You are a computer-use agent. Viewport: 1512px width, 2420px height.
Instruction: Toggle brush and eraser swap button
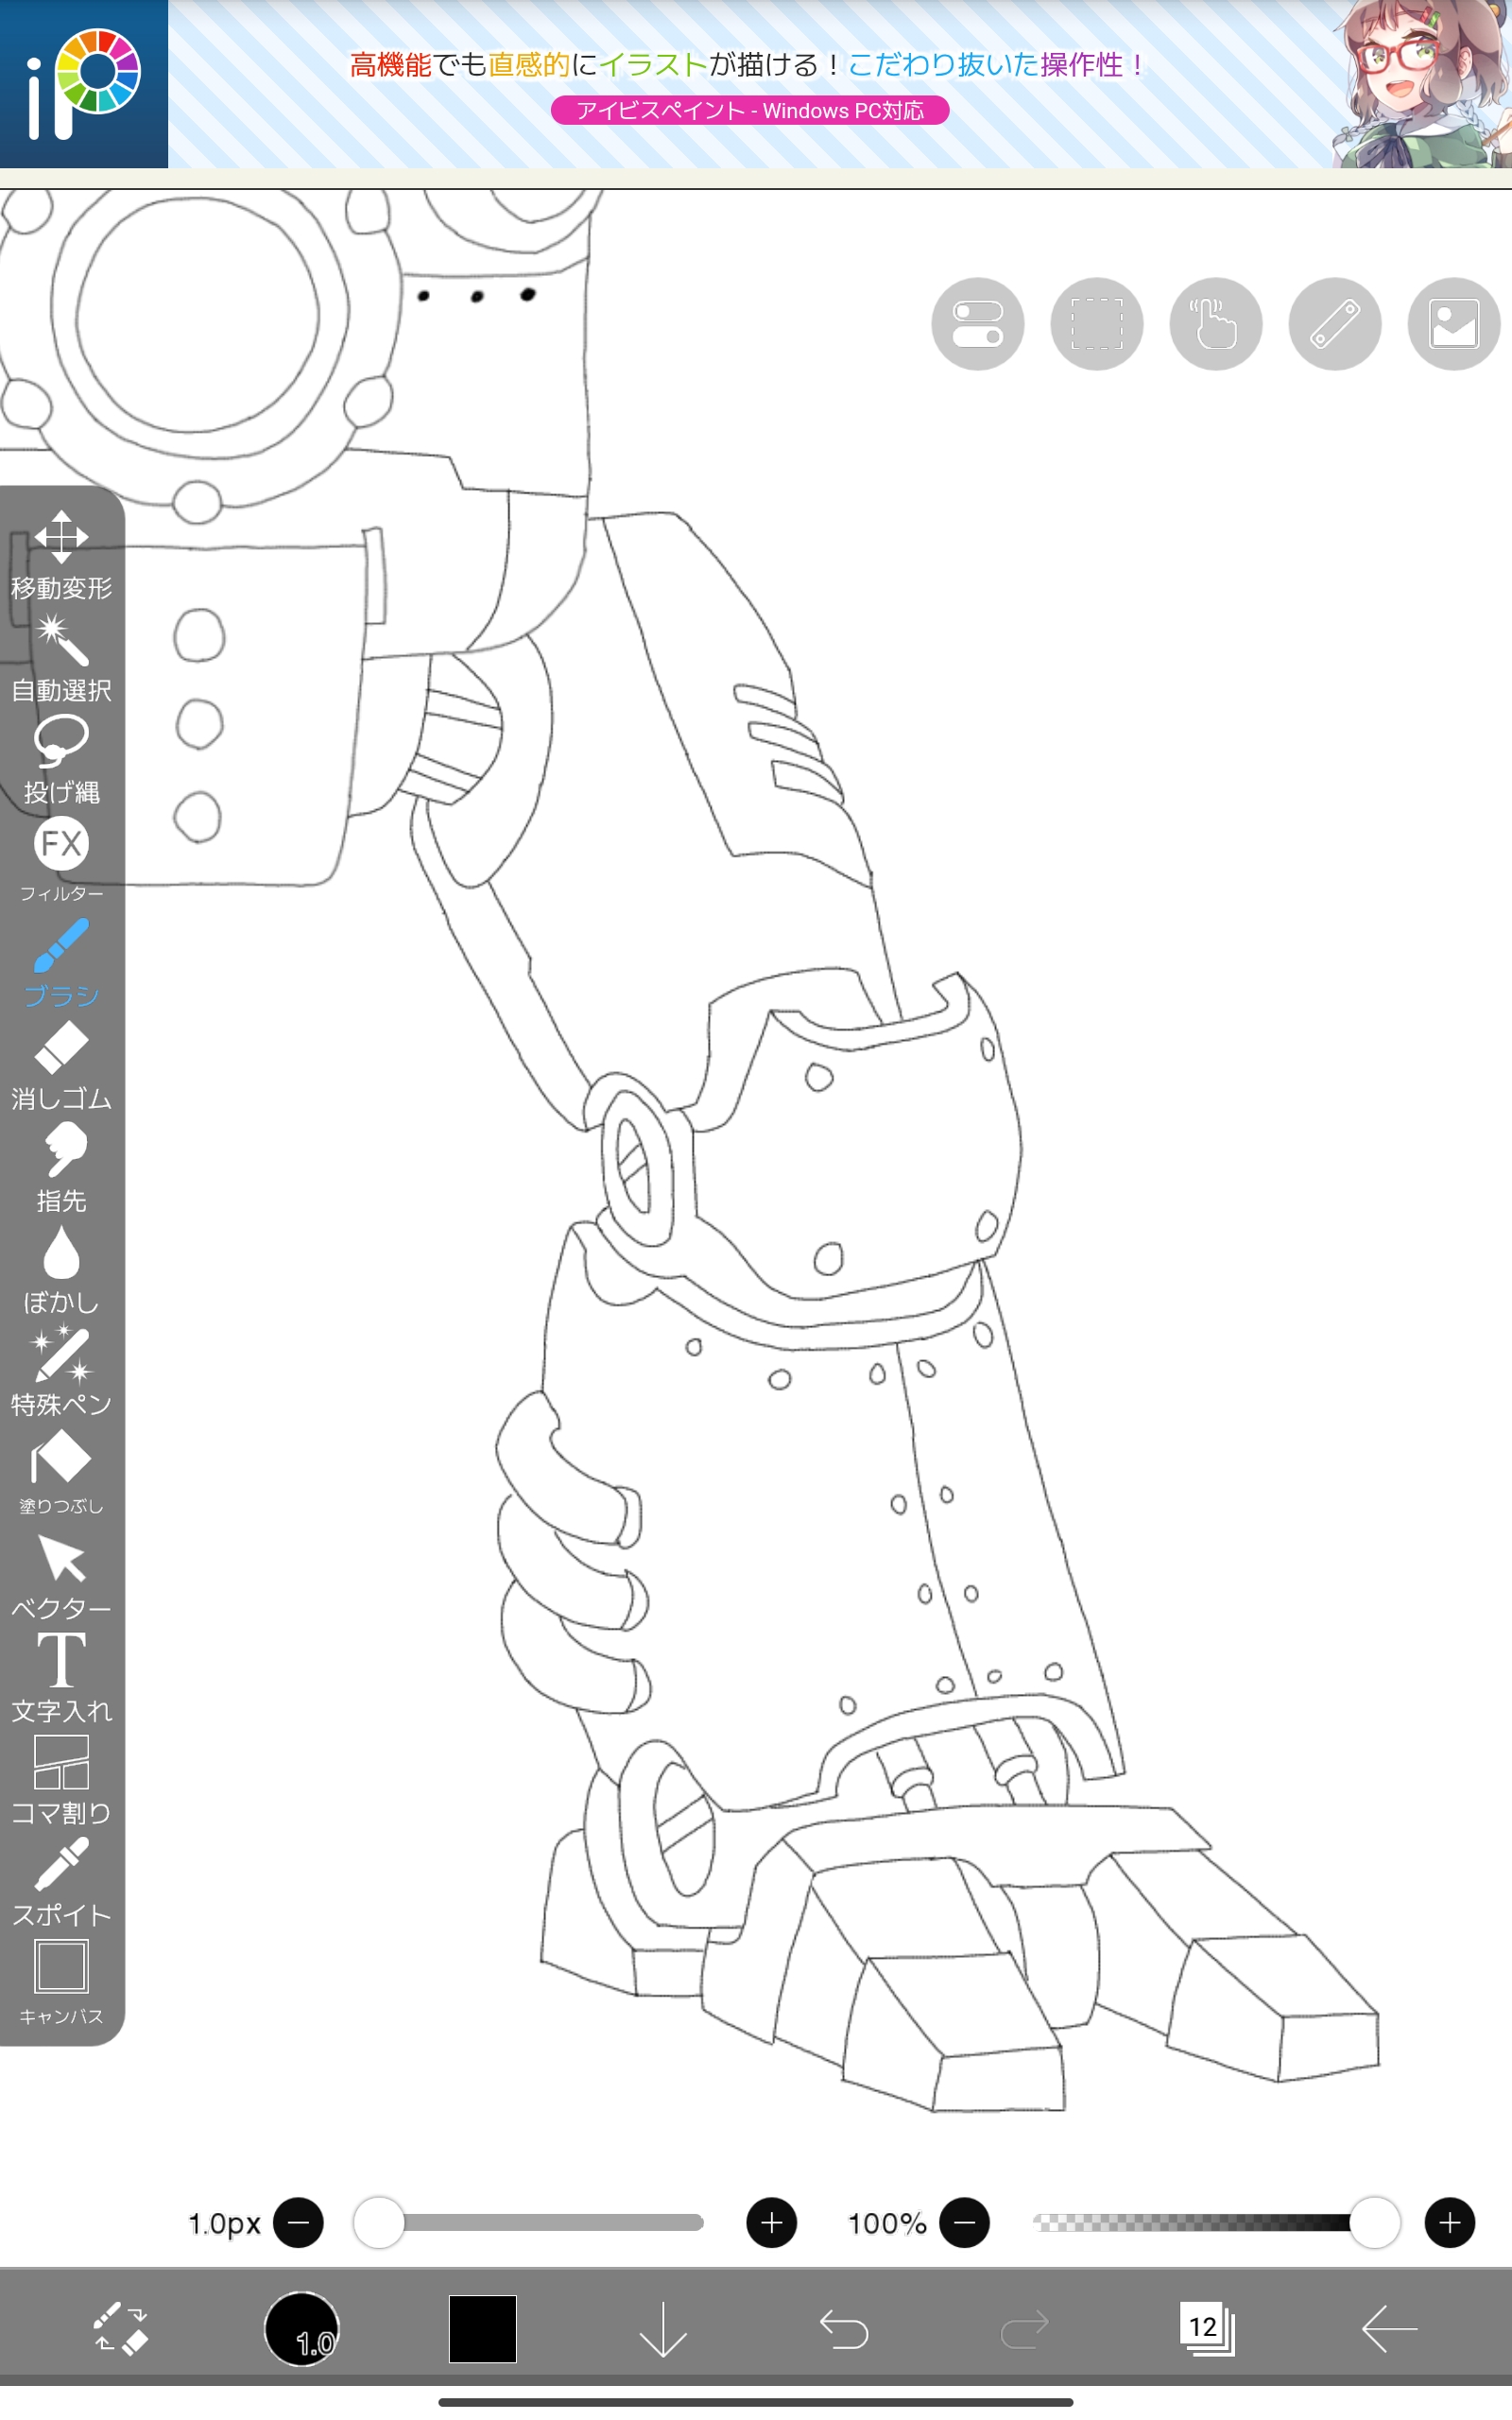click(121, 2328)
